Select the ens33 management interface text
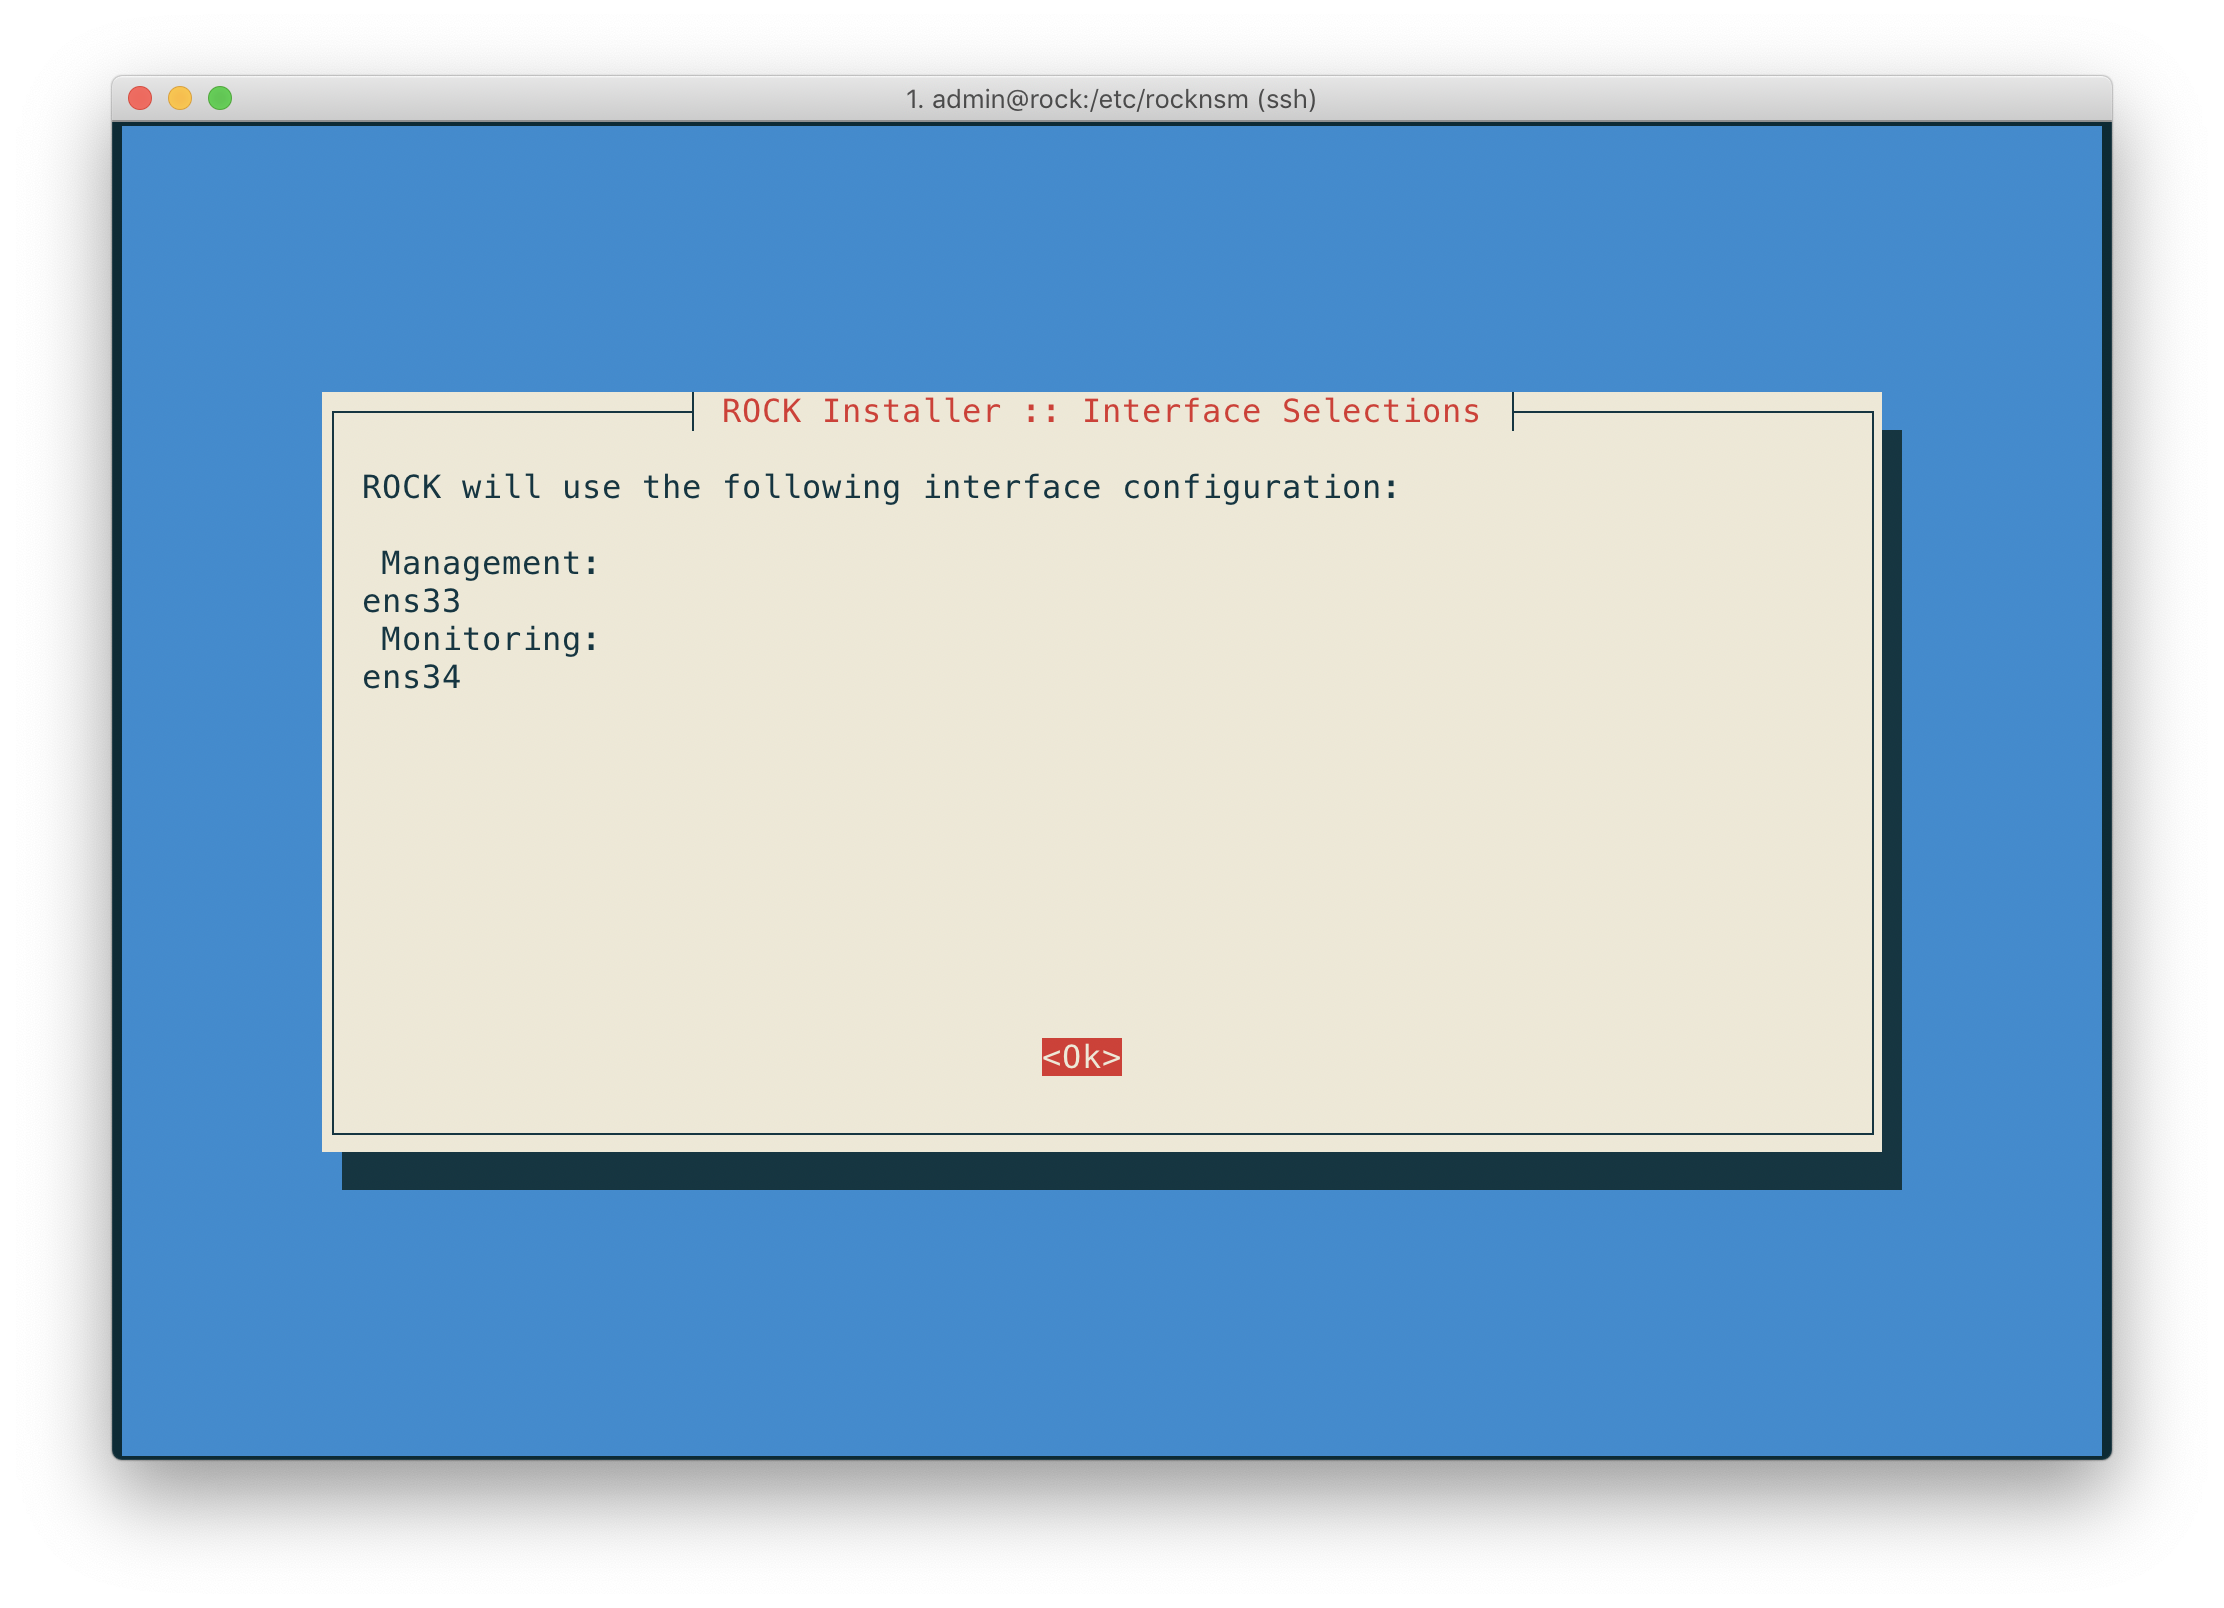This screenshot has width=2224, height=1608. coord(411,601)
